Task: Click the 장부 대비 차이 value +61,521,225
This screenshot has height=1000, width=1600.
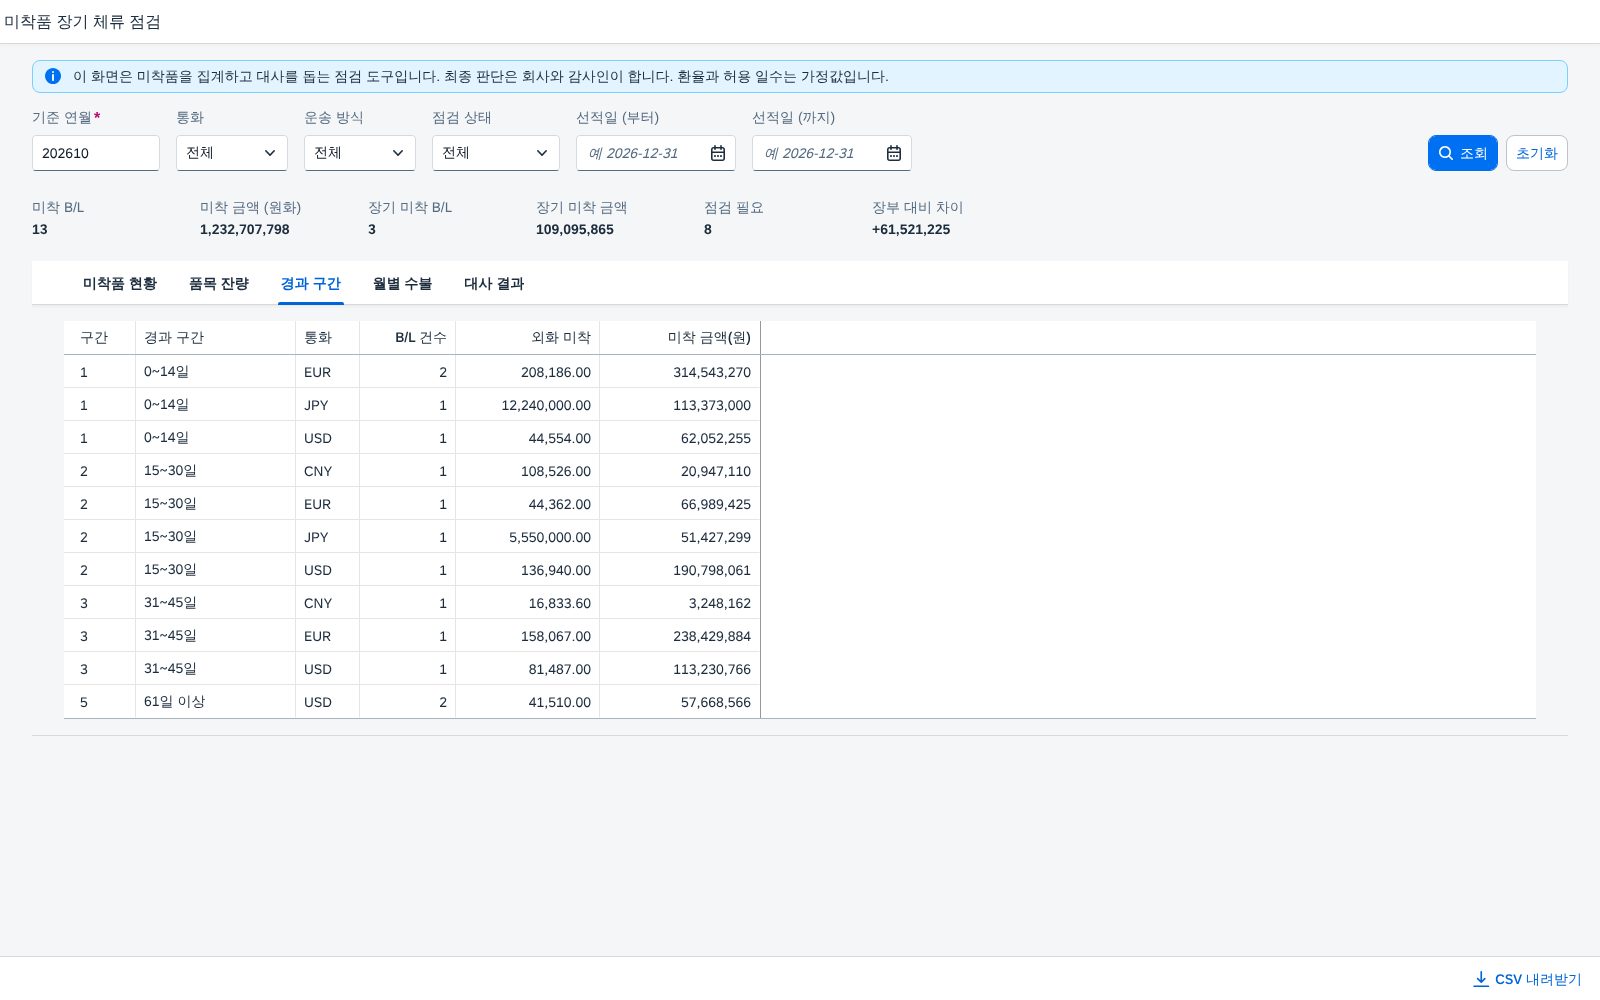Action: [x=911, y=229]
